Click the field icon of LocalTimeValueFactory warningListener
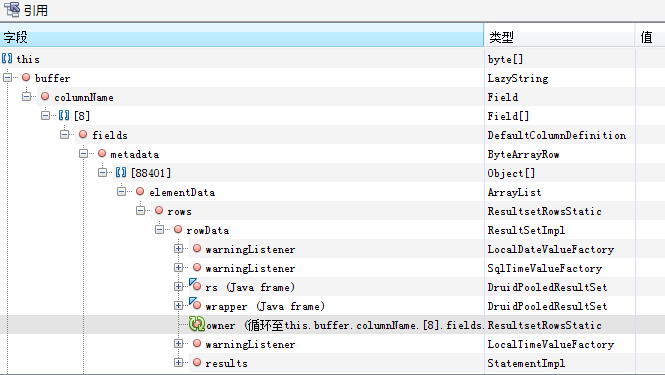The height and width of the screenshot is (375, 665). click(x=197, y=343)
